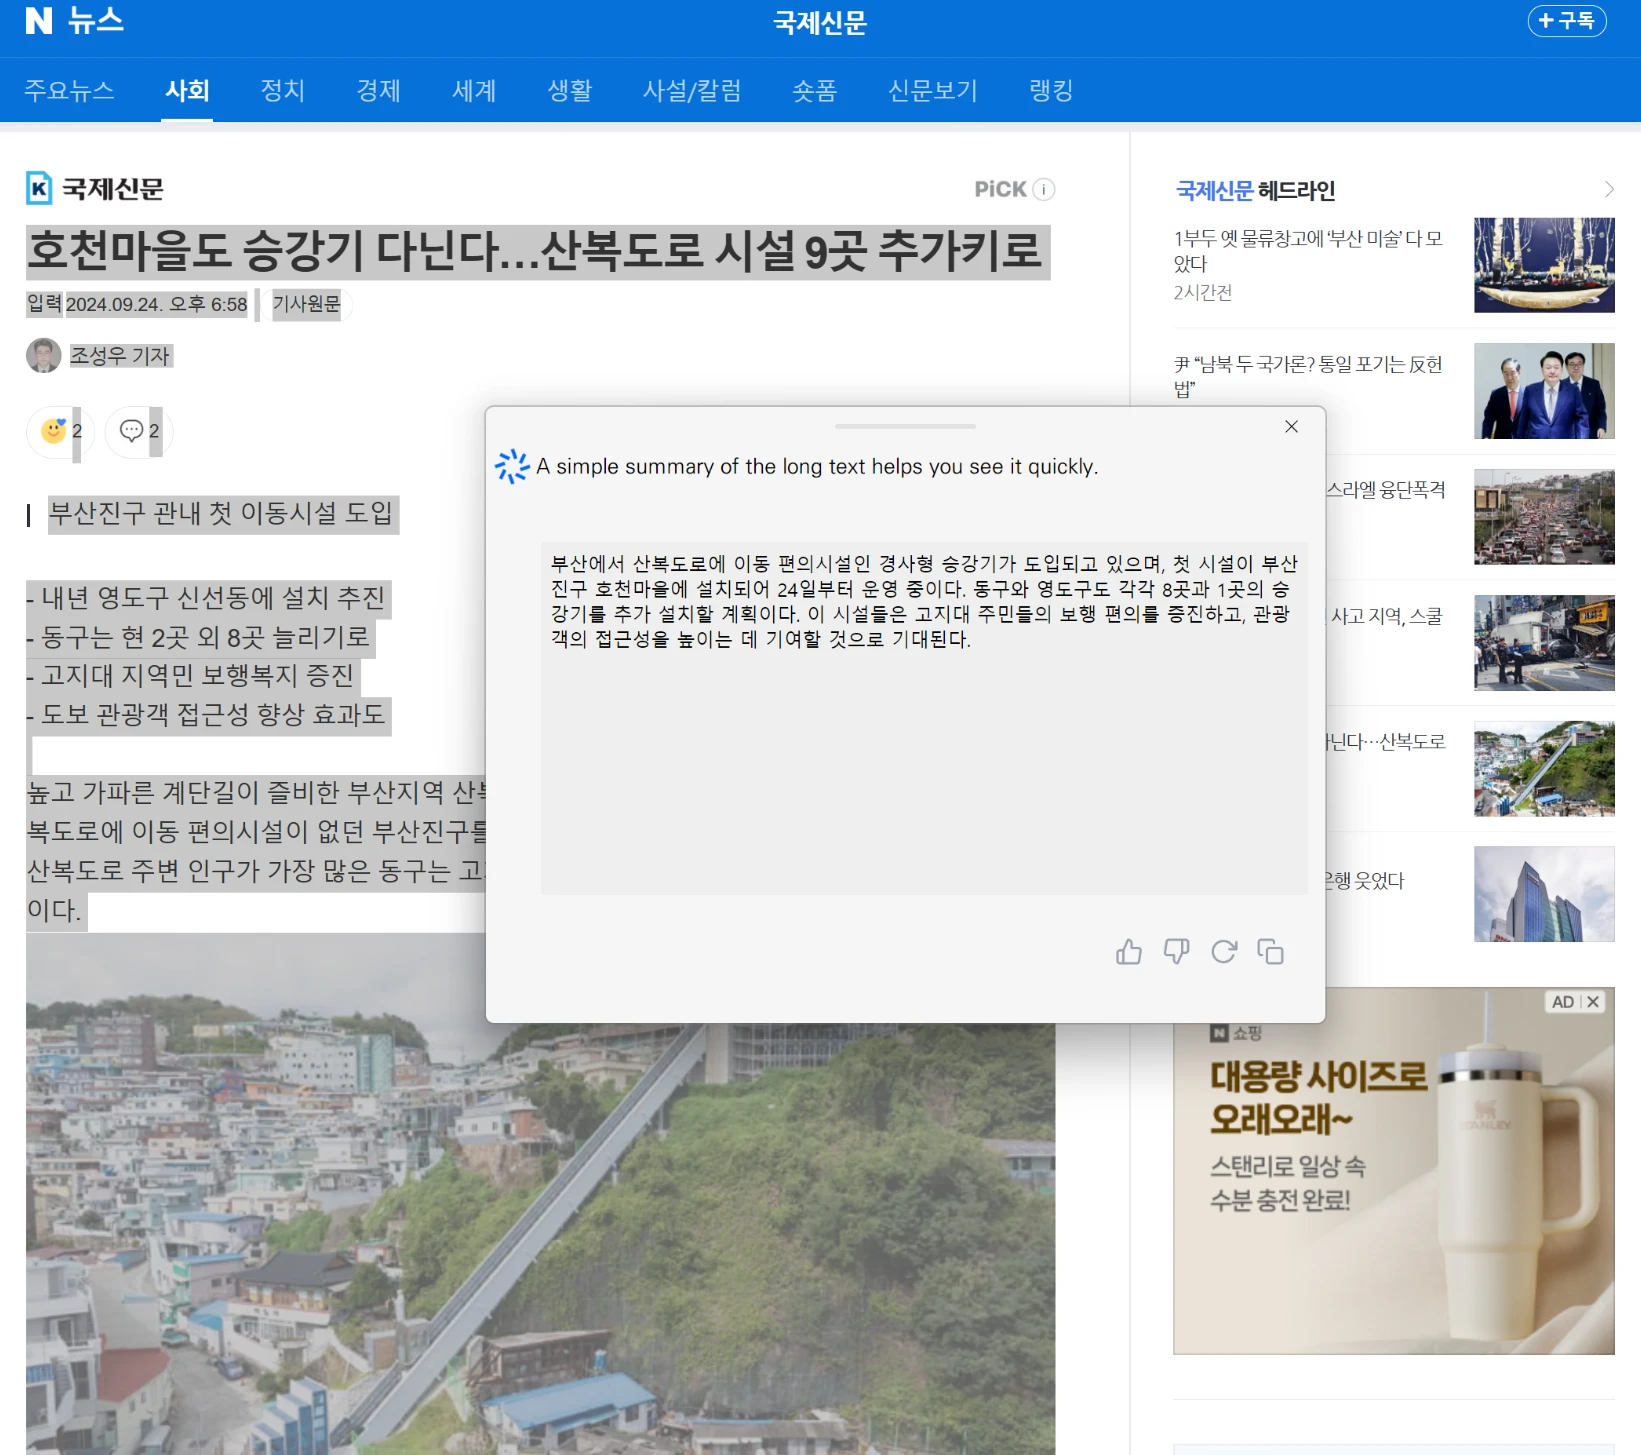Open reporter 조성우 기자 name link
The height and width of the screenshot is (1455, 1641).
120,356
